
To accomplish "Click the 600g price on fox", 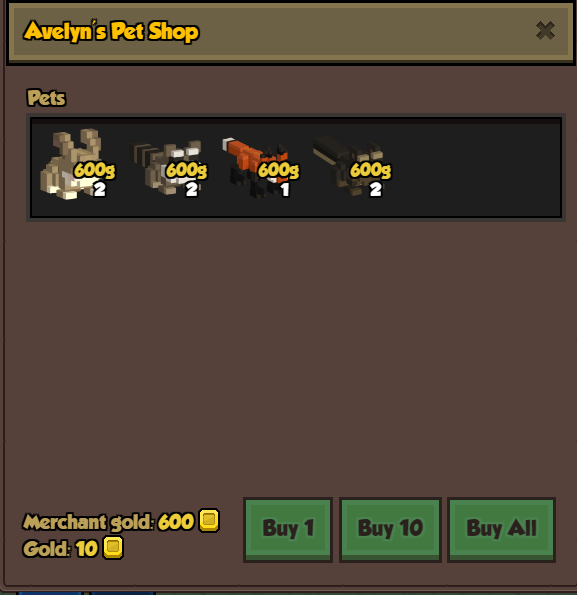I will [278, 170].
